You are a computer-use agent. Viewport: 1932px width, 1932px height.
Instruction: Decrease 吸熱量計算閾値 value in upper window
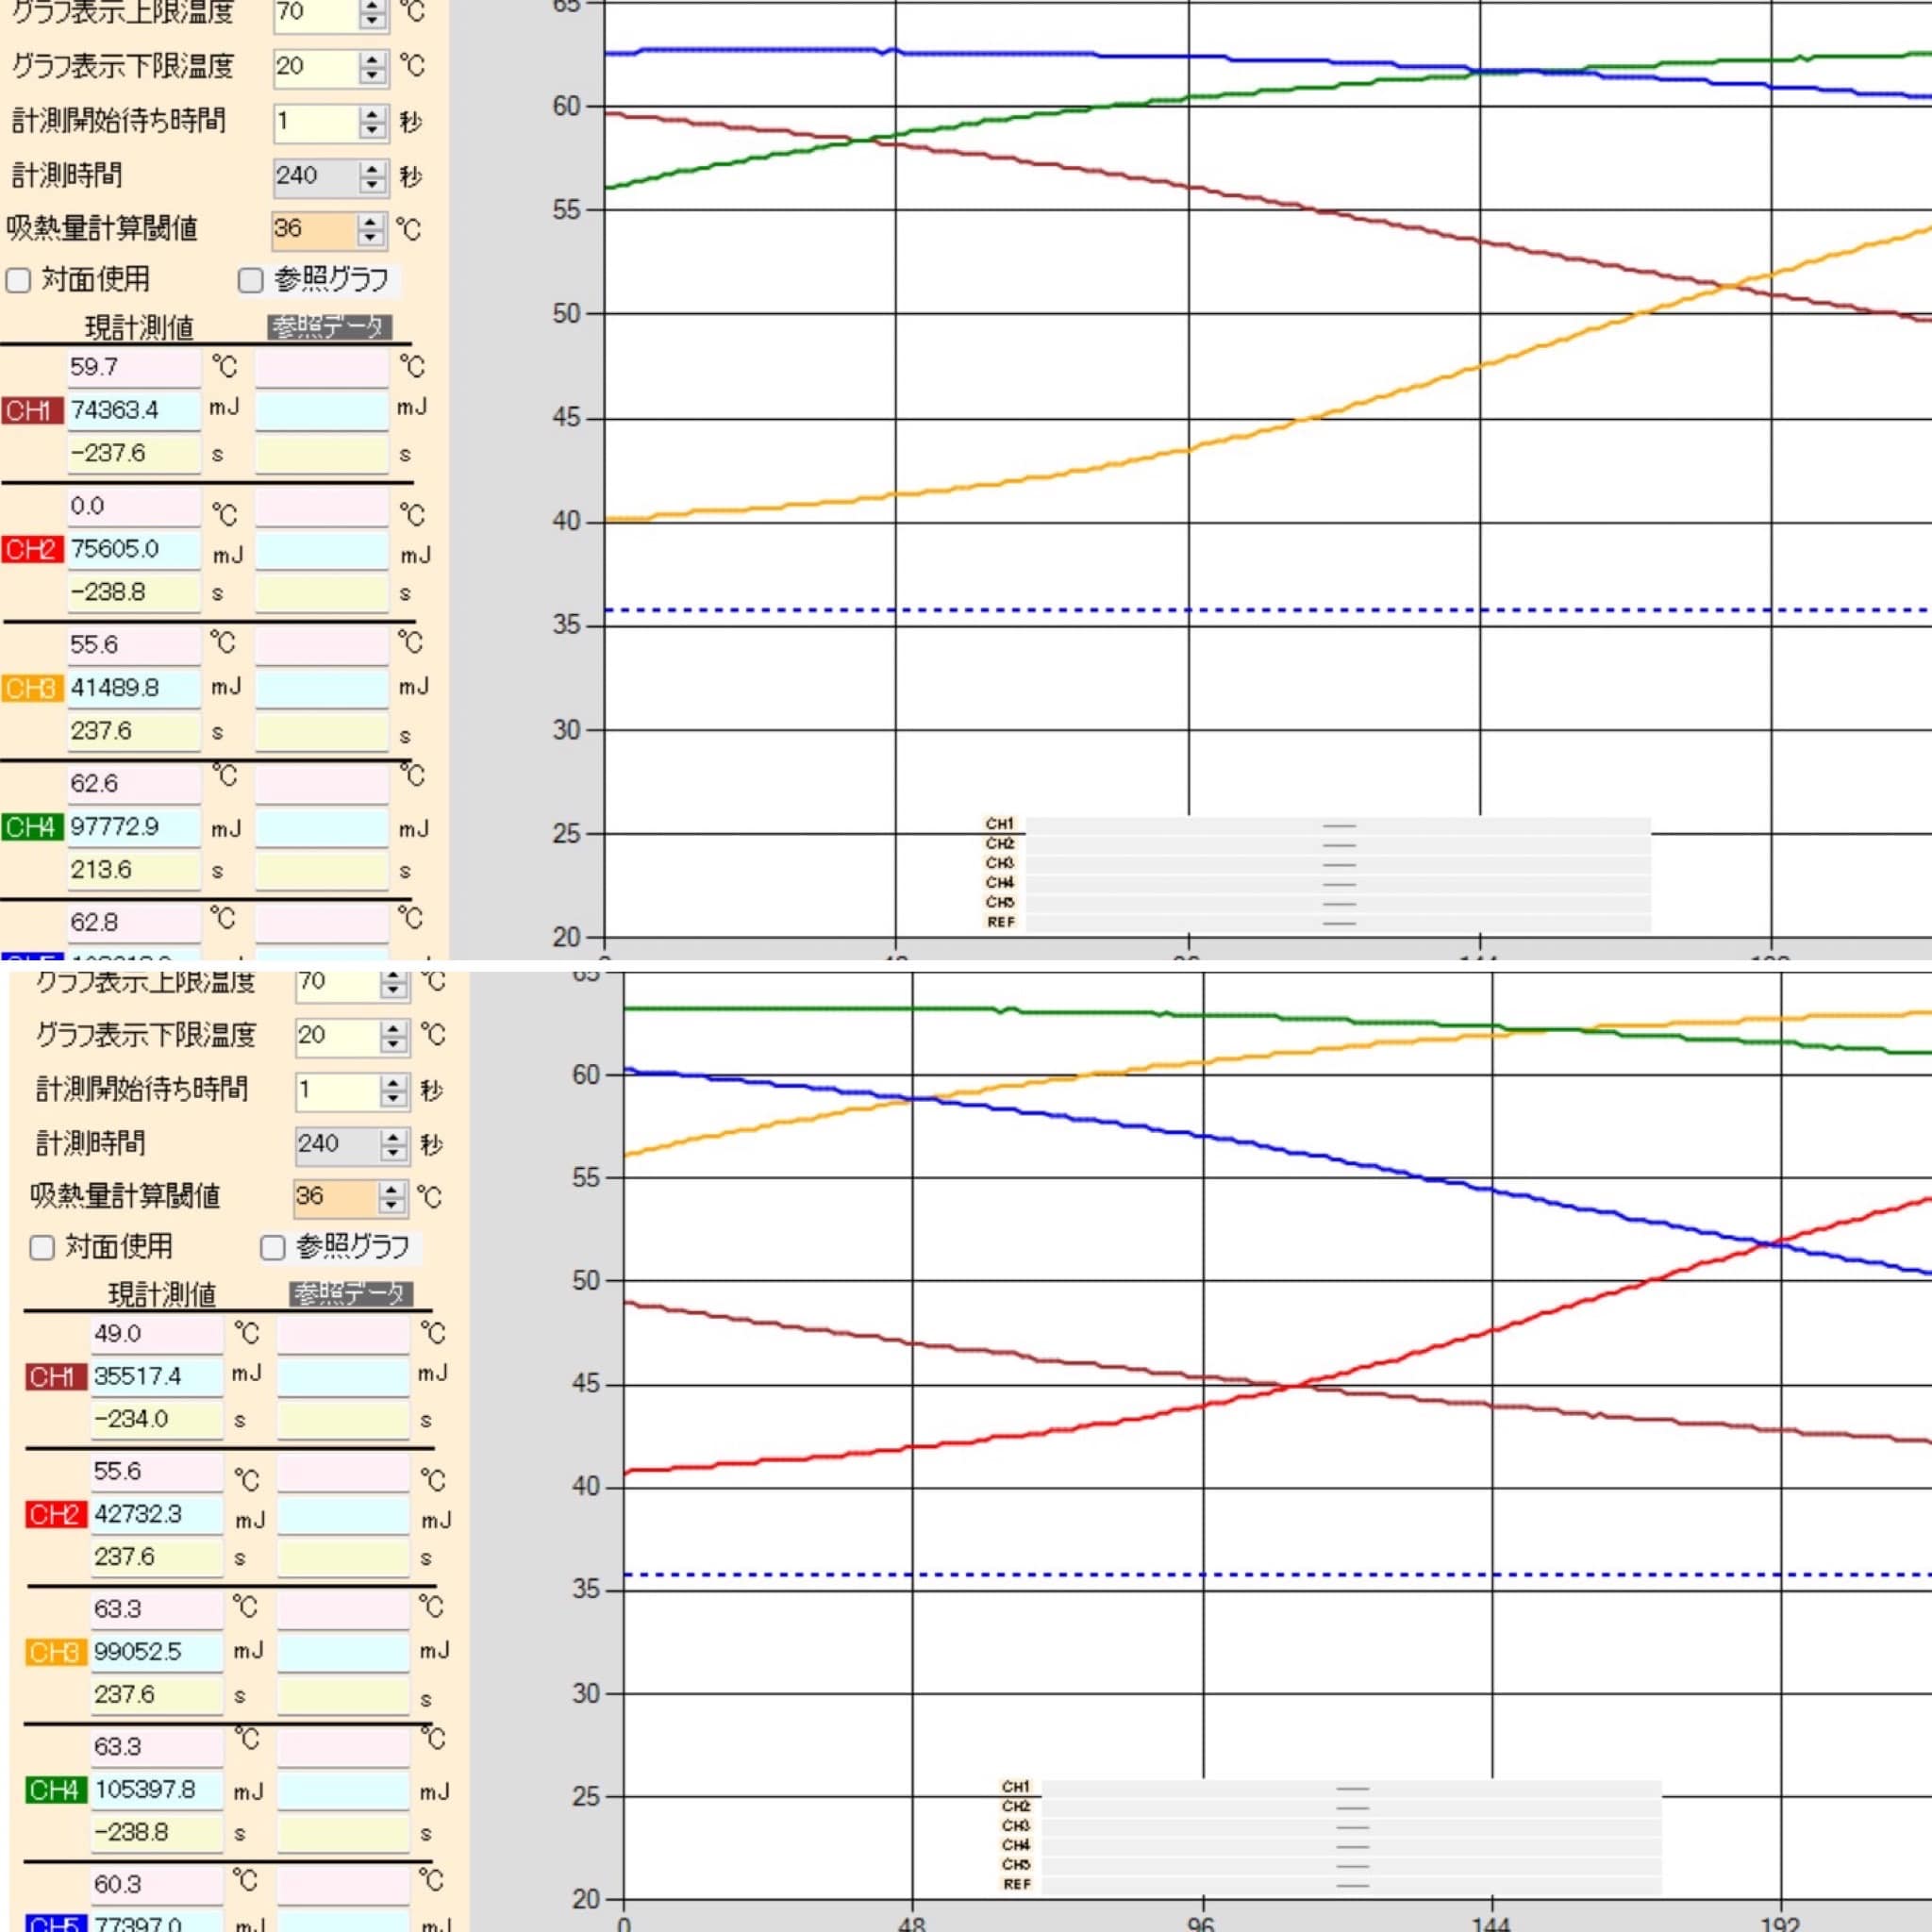click(x=371, y=239)
